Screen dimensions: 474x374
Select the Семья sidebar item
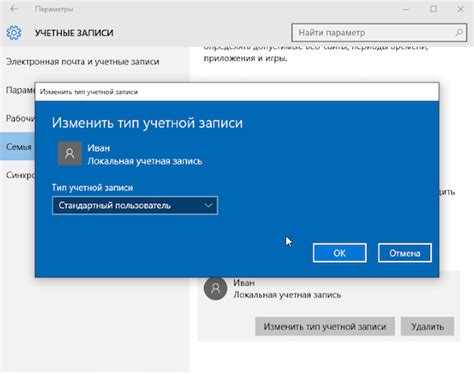coord(17,147)
